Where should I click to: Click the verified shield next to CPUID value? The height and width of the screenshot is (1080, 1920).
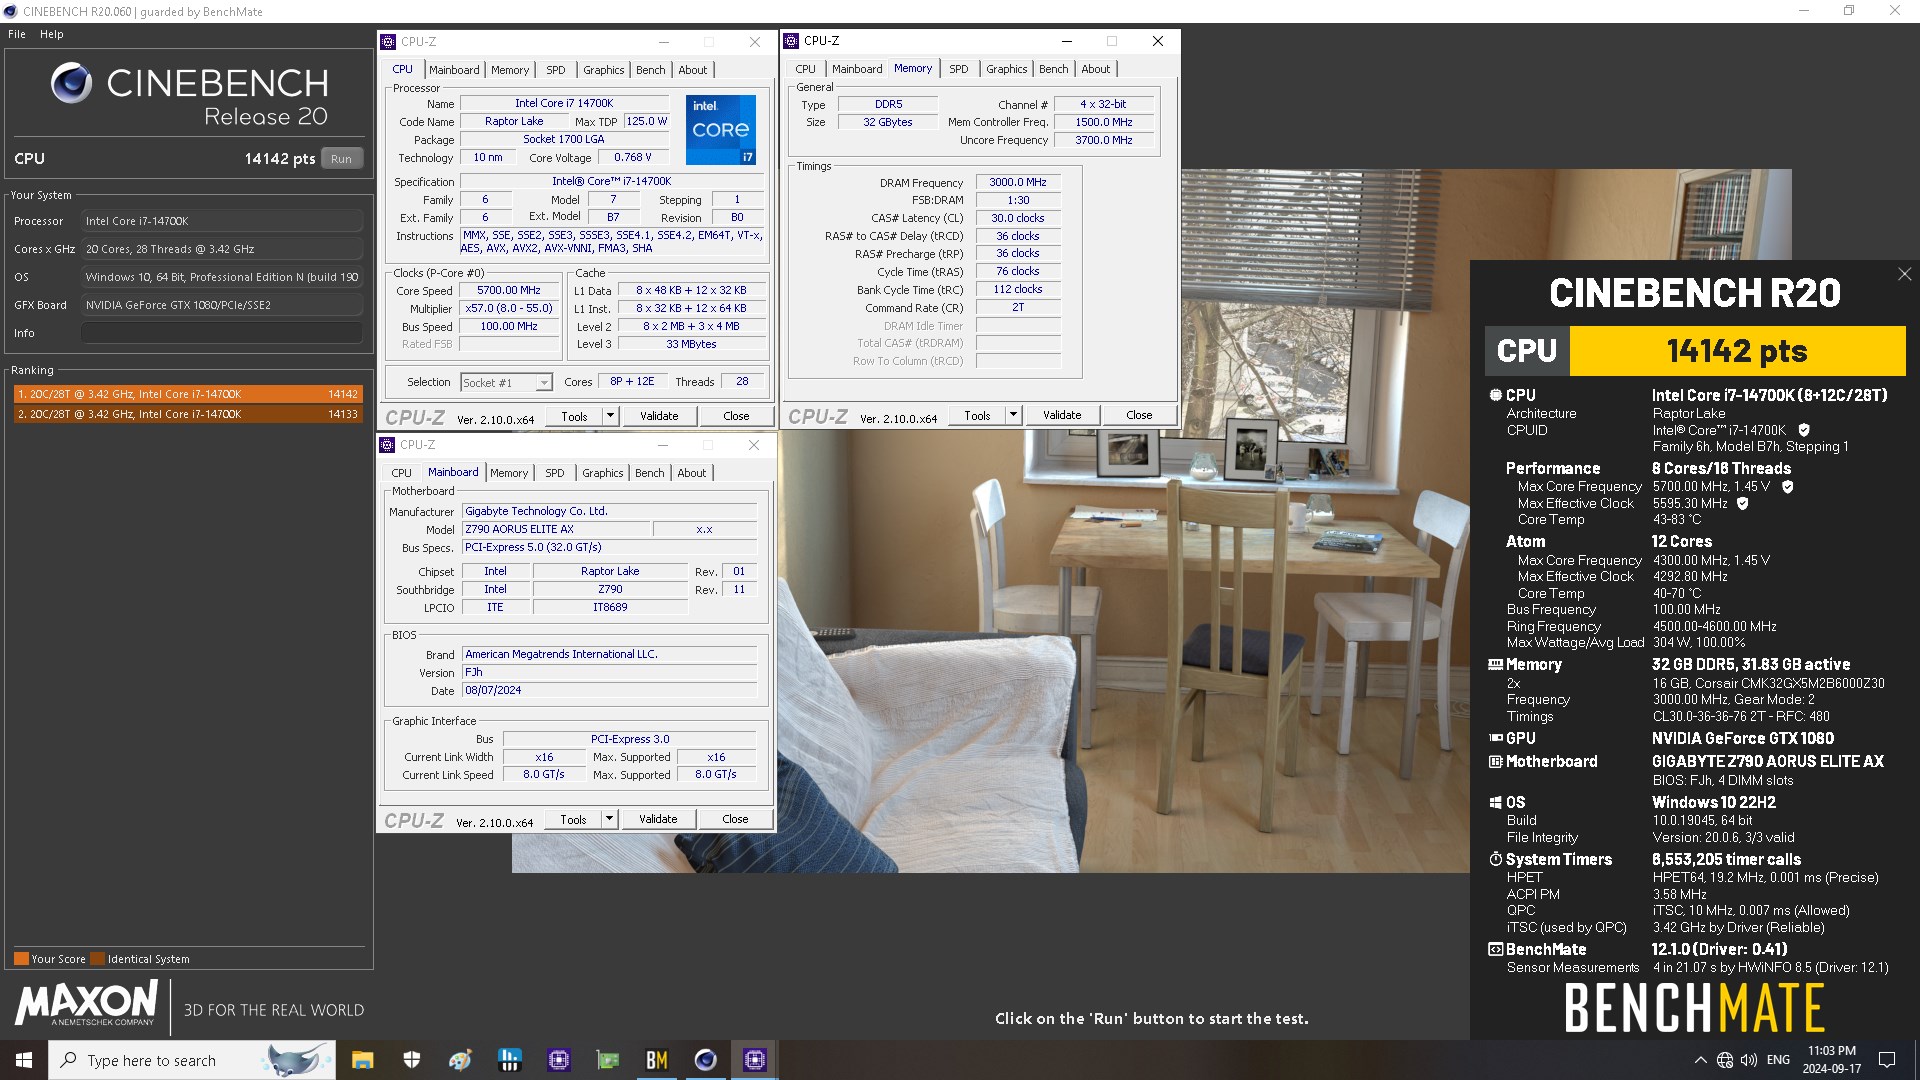[x=1804, y=430]
